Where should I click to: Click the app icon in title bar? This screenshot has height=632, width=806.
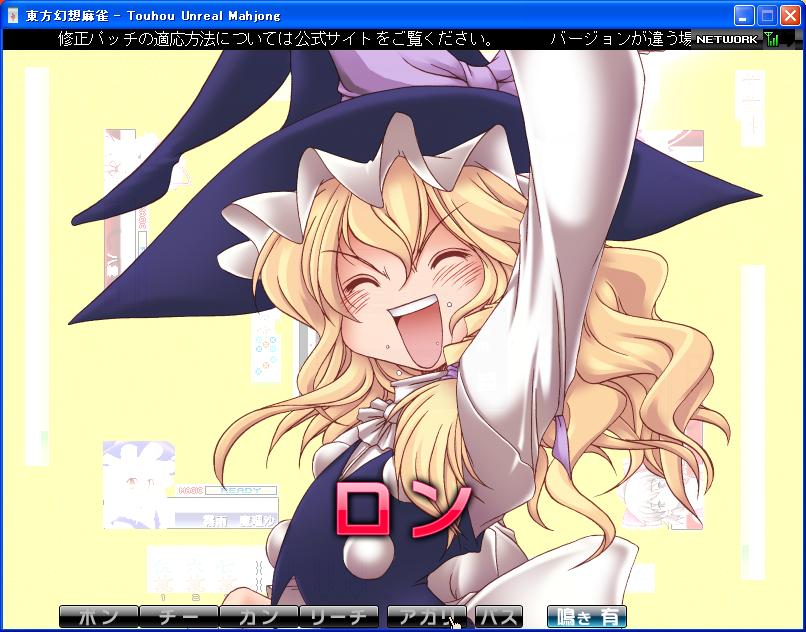tap(13, 16)
